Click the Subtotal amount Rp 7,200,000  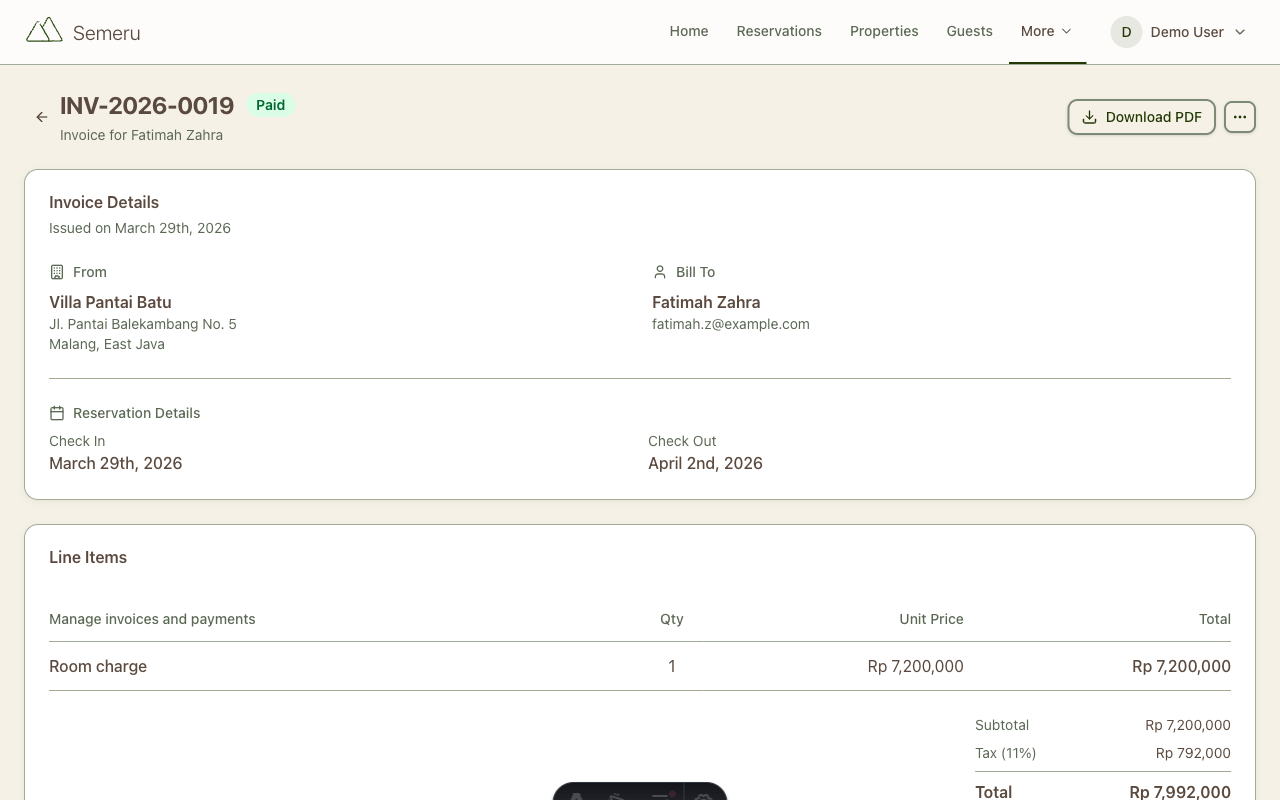(1188, 725)
